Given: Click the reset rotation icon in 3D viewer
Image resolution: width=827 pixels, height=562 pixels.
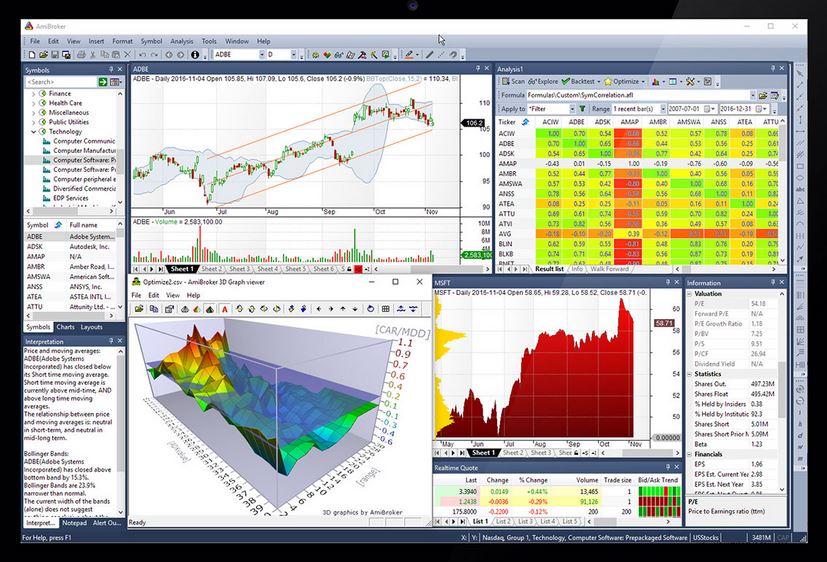Looking at the screenshot, I should (370, 309).
